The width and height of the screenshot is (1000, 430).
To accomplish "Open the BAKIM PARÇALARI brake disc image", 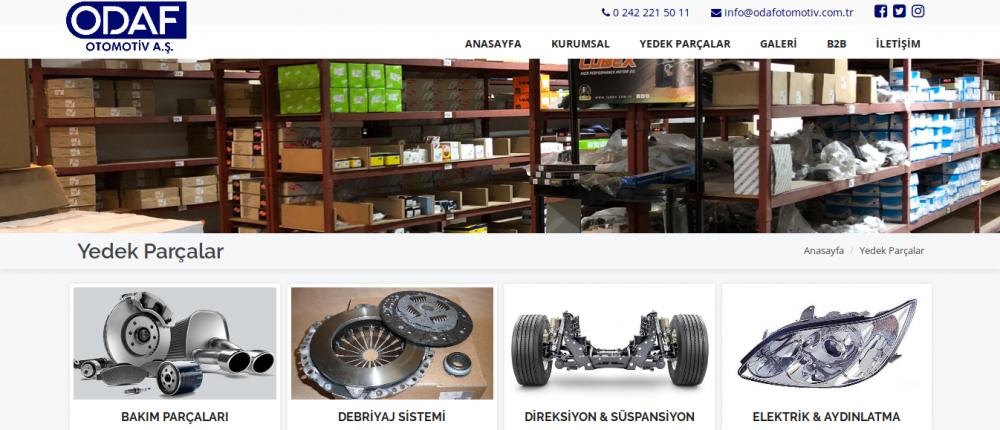I will (x=175, y=343).
